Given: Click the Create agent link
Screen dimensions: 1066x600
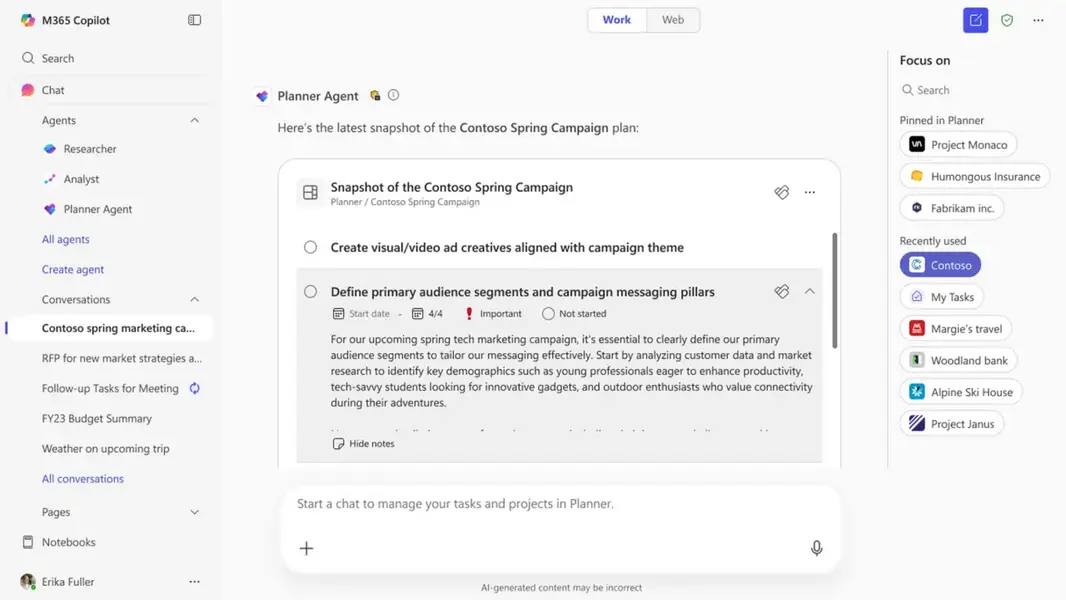Looking at the screenshot, I should [73, 270].
